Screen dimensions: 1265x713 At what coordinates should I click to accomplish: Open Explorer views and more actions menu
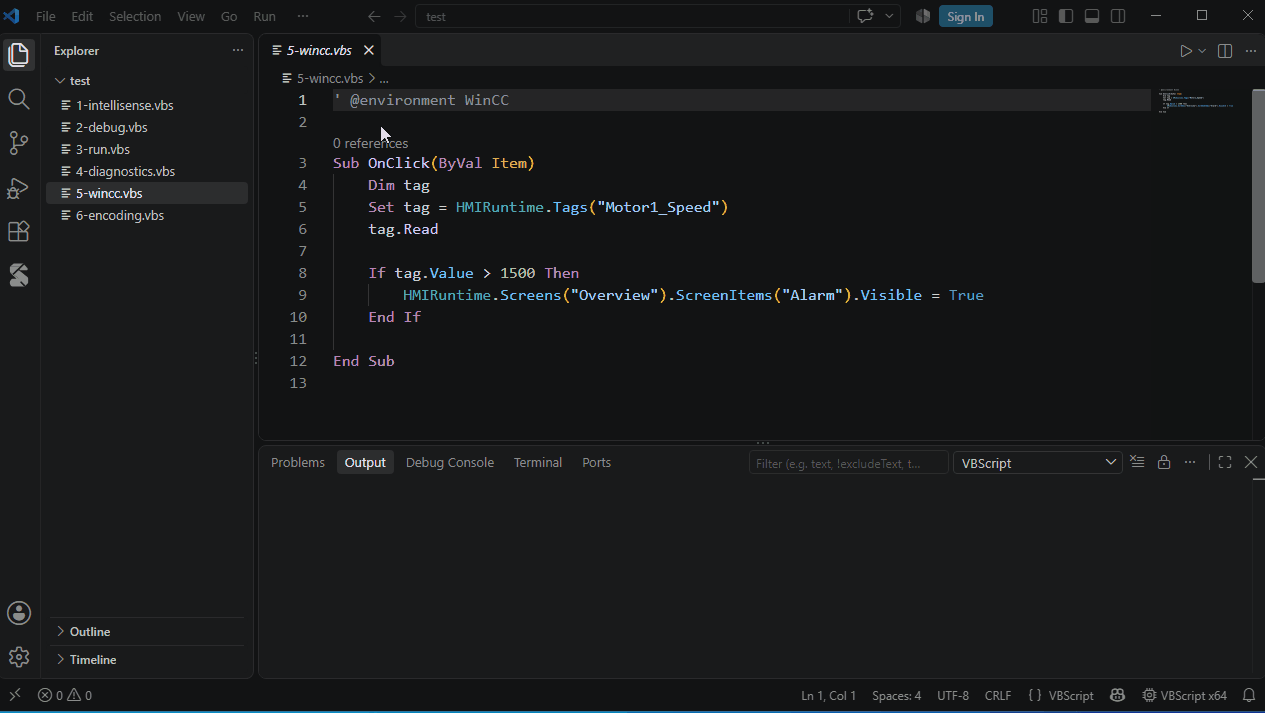coord(238,50)
